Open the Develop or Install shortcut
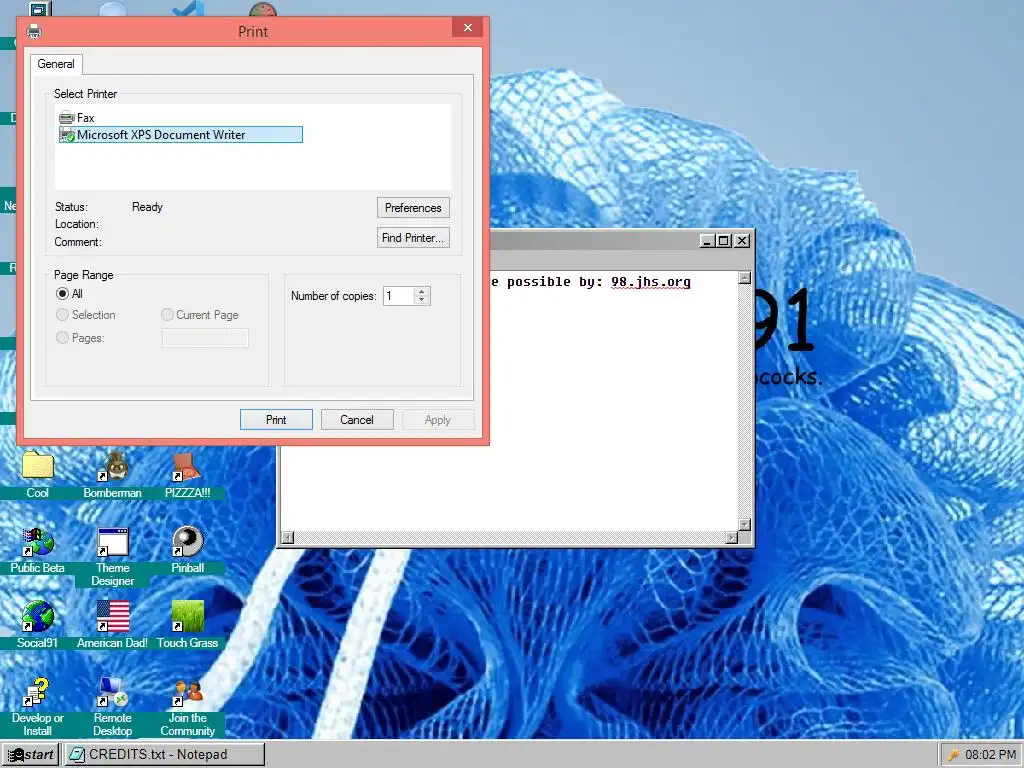Viewport: 1024px width, 768px height. tap(37, 692)
